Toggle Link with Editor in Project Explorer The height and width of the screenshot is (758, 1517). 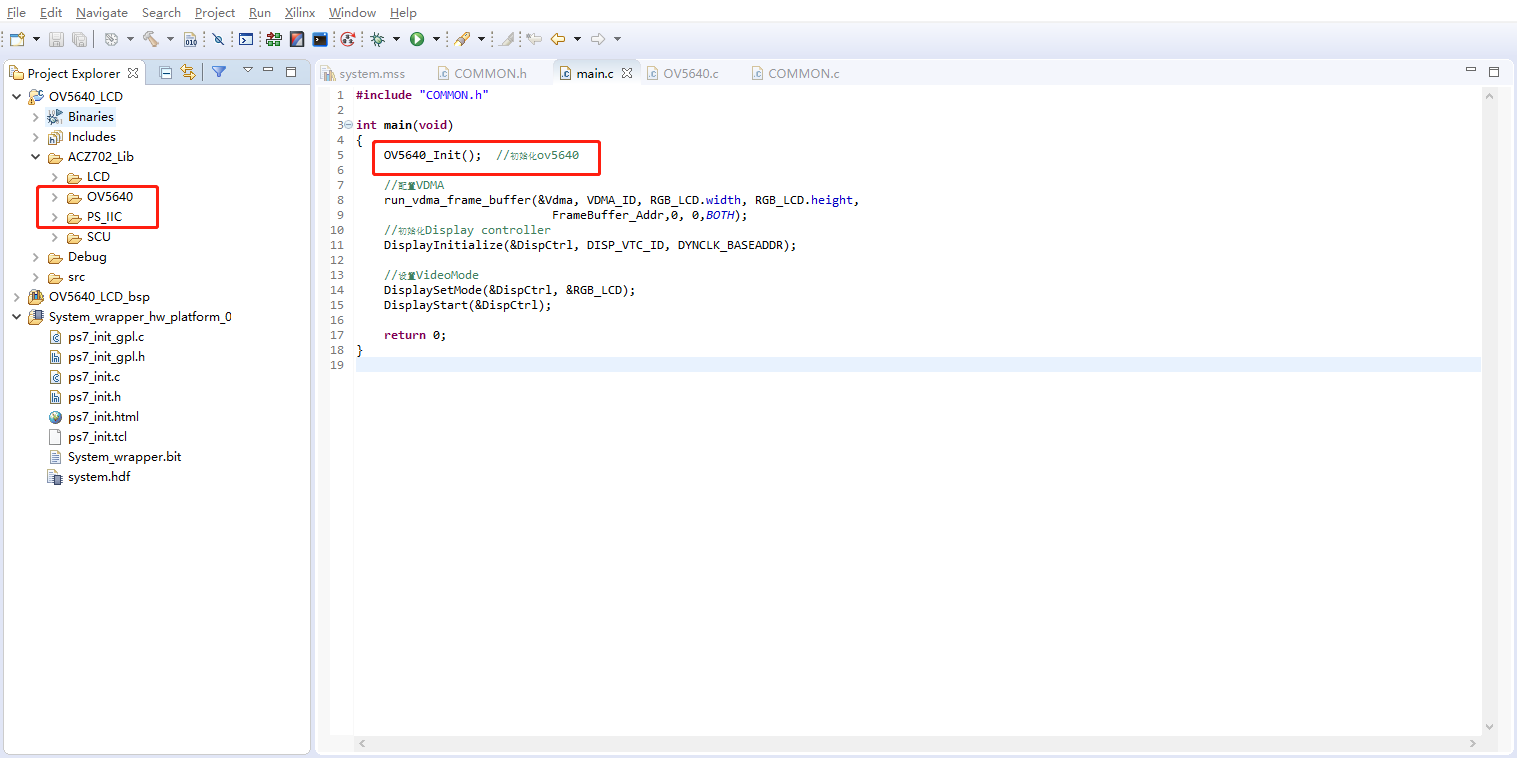188,72
